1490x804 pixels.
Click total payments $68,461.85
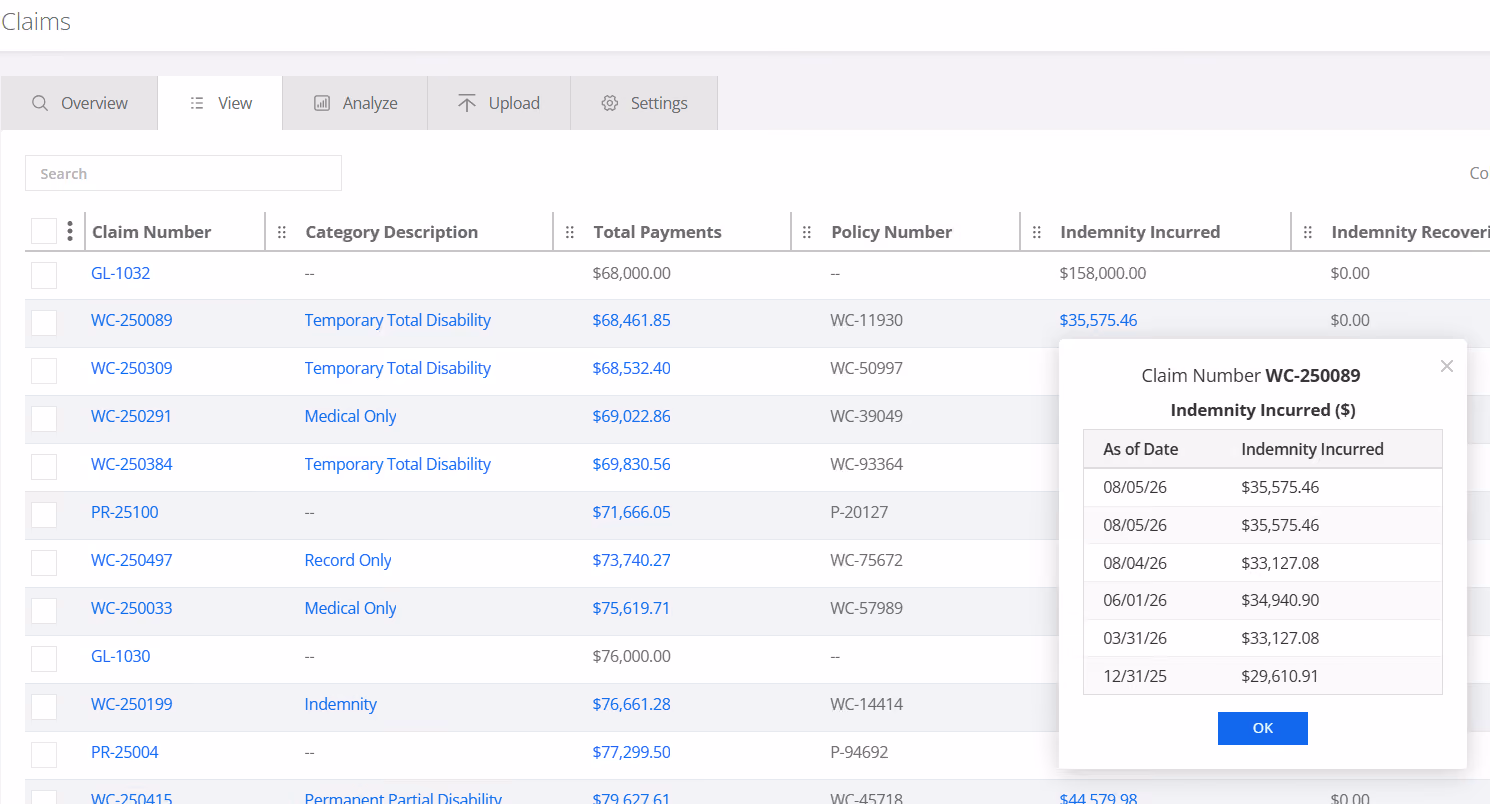click(x=631, y=320)
